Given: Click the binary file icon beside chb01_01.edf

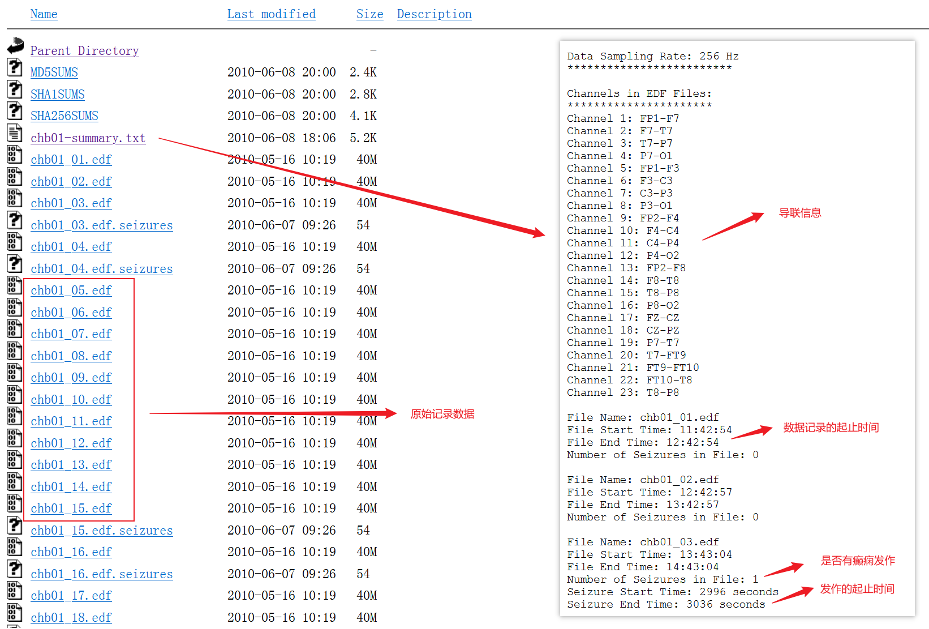Looking at the screenshot, I should click(x=15, y=155).
